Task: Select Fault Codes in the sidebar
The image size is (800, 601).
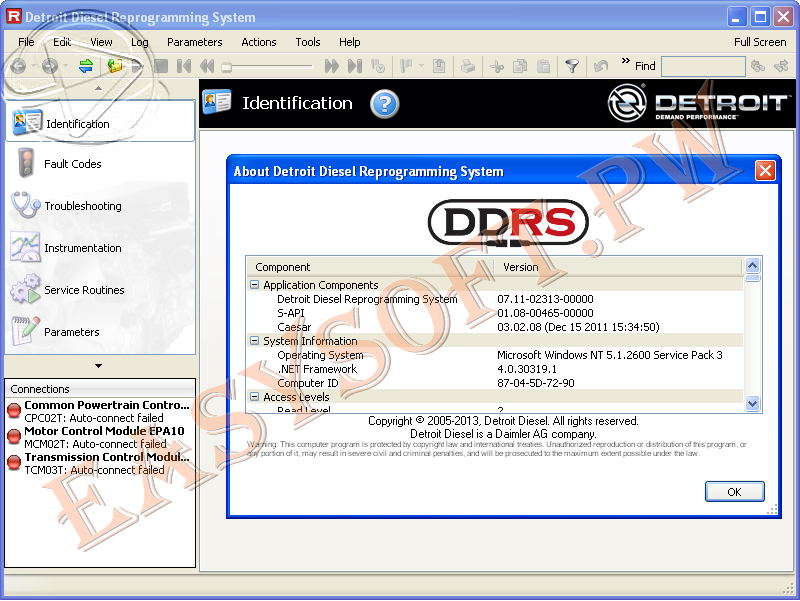Action: pos(100,164)
